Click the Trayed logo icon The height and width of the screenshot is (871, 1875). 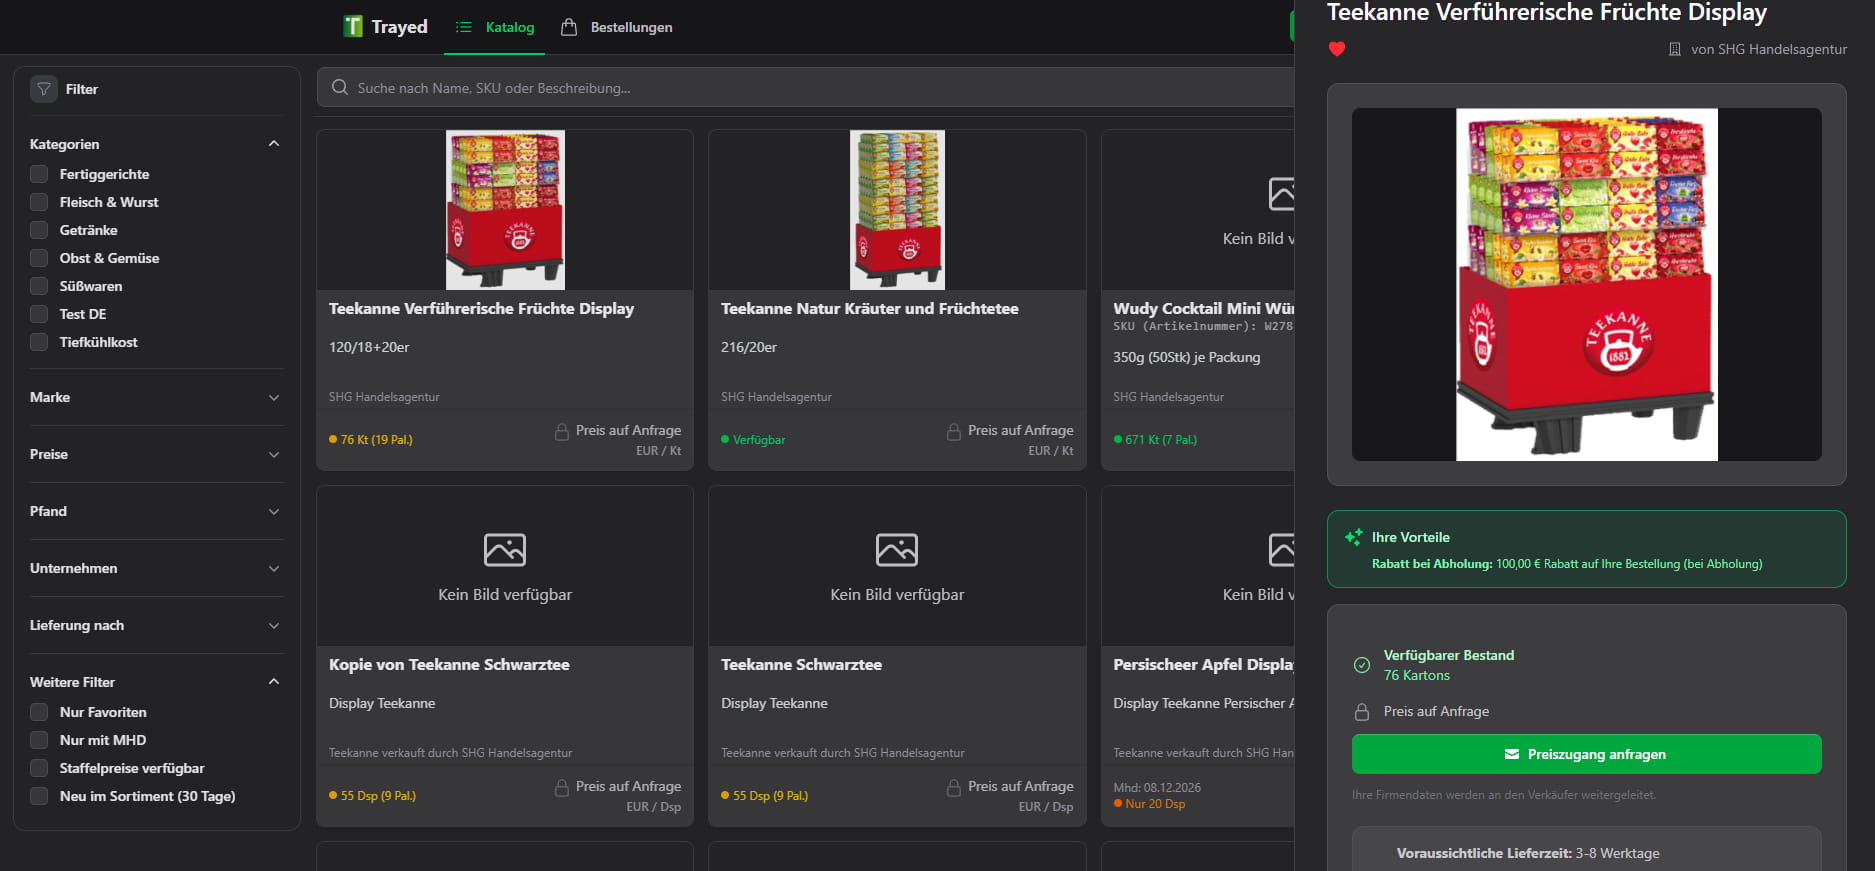click(353, 26)
